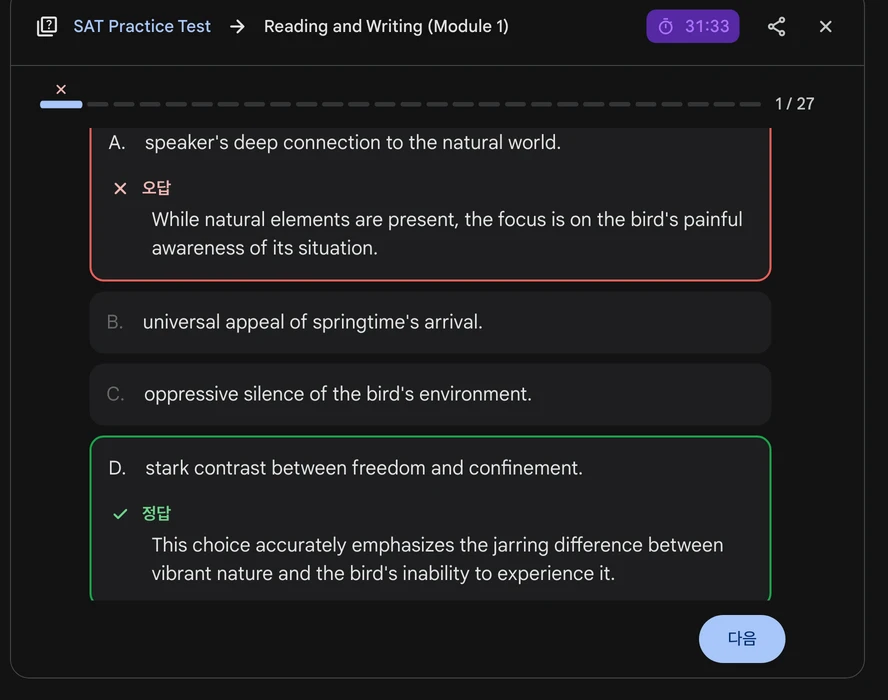Open the SAT Practice Test breadcrumb link
888x700 pixels.
tap(142, 27)
